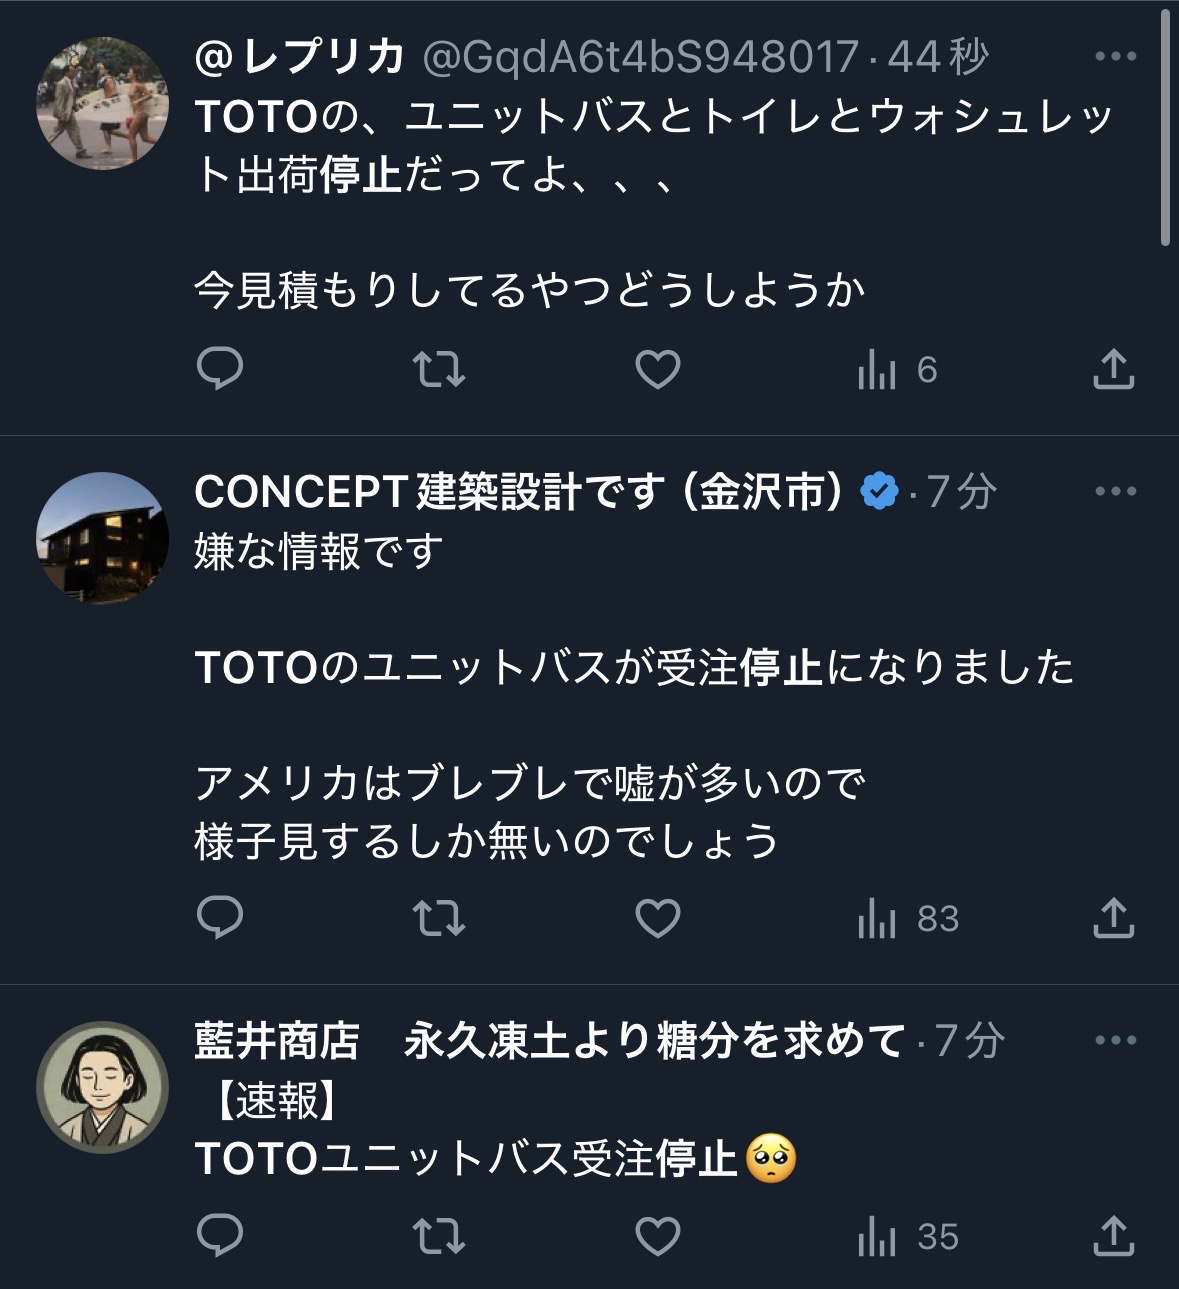This screenshot has height=1289, width=1179.
Task: Like the CONCEPT建築設計 tweet
Action: click(x=658, y=918)
